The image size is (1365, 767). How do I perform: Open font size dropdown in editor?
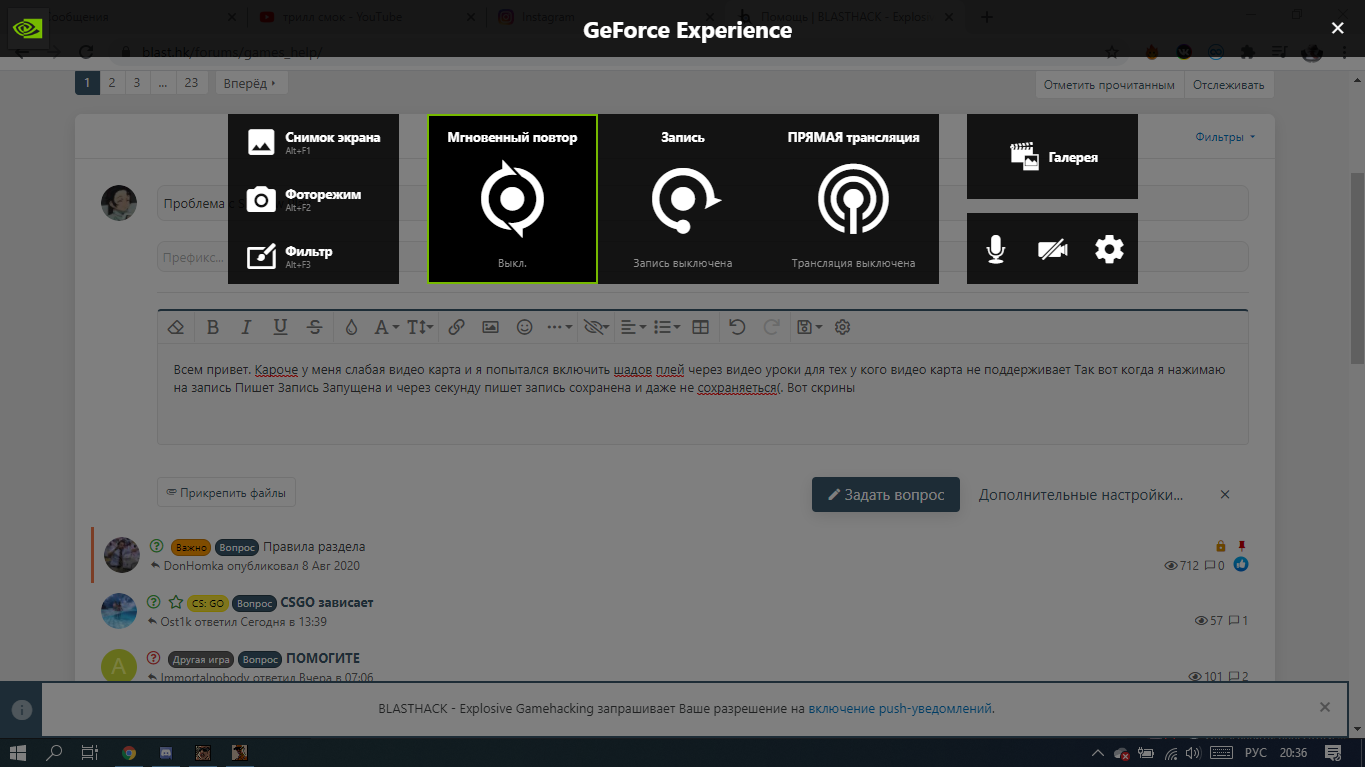420,327
